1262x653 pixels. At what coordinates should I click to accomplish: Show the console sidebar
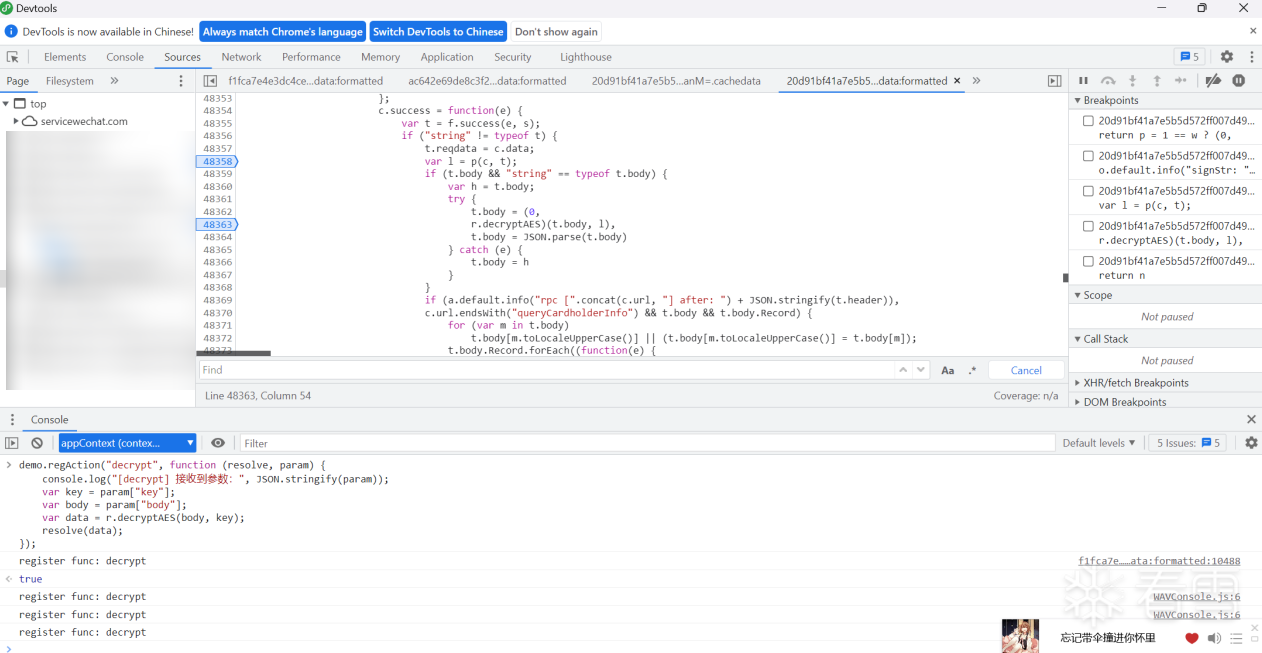(12, 443)
